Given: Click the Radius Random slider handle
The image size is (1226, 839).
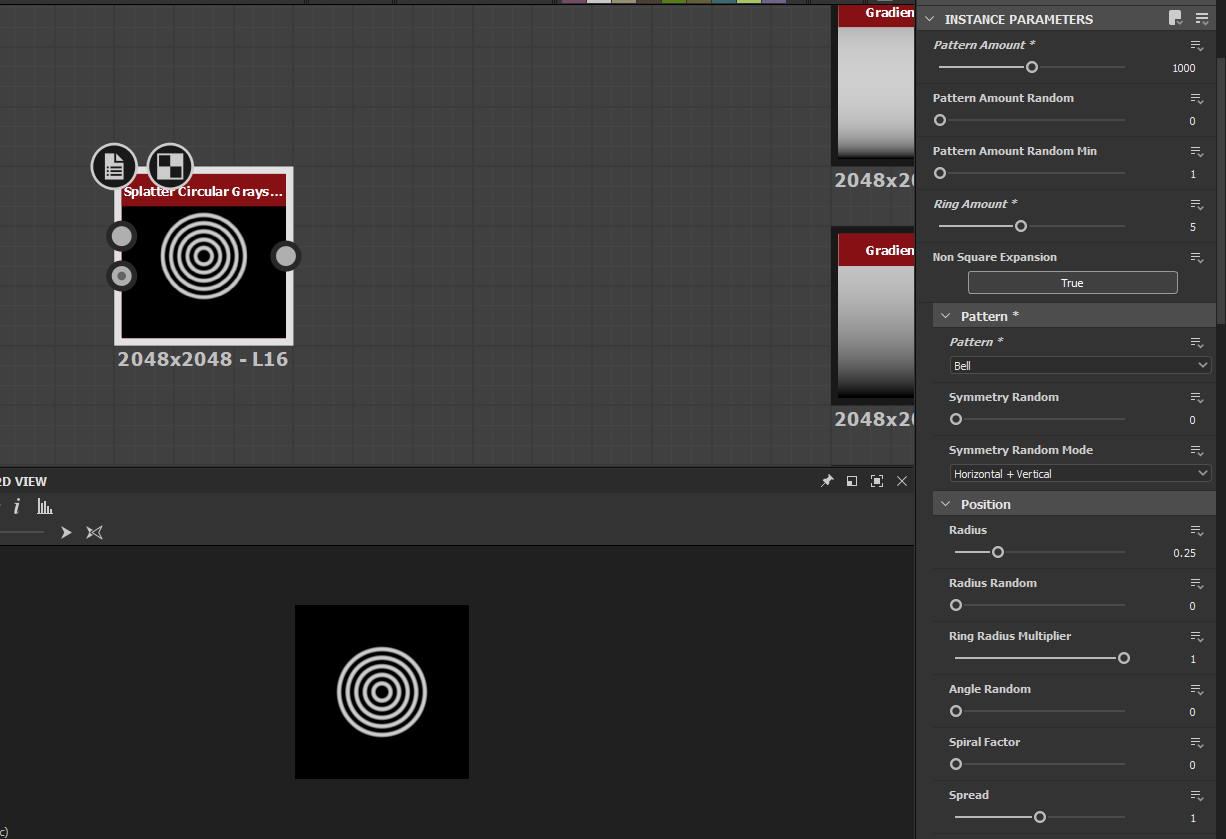Looking at the screenshot, I should click(x=956, y=605).
